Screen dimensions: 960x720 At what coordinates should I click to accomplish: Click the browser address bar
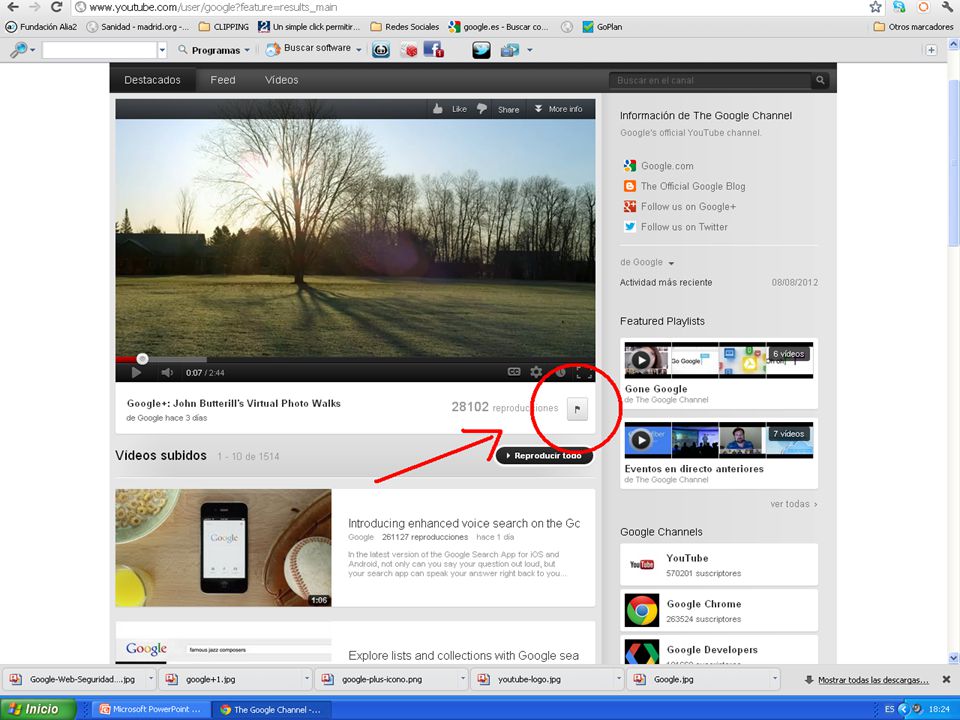click(468, 7)
